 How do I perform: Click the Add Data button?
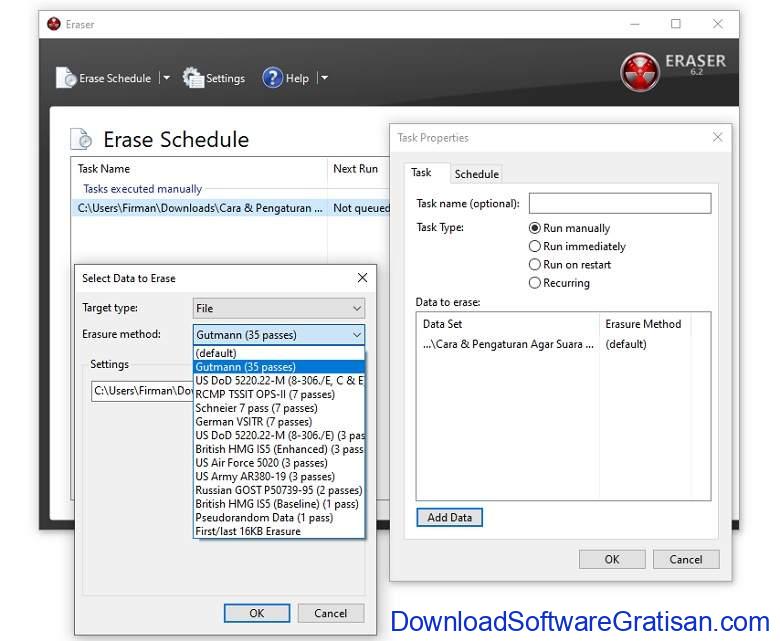449,517
